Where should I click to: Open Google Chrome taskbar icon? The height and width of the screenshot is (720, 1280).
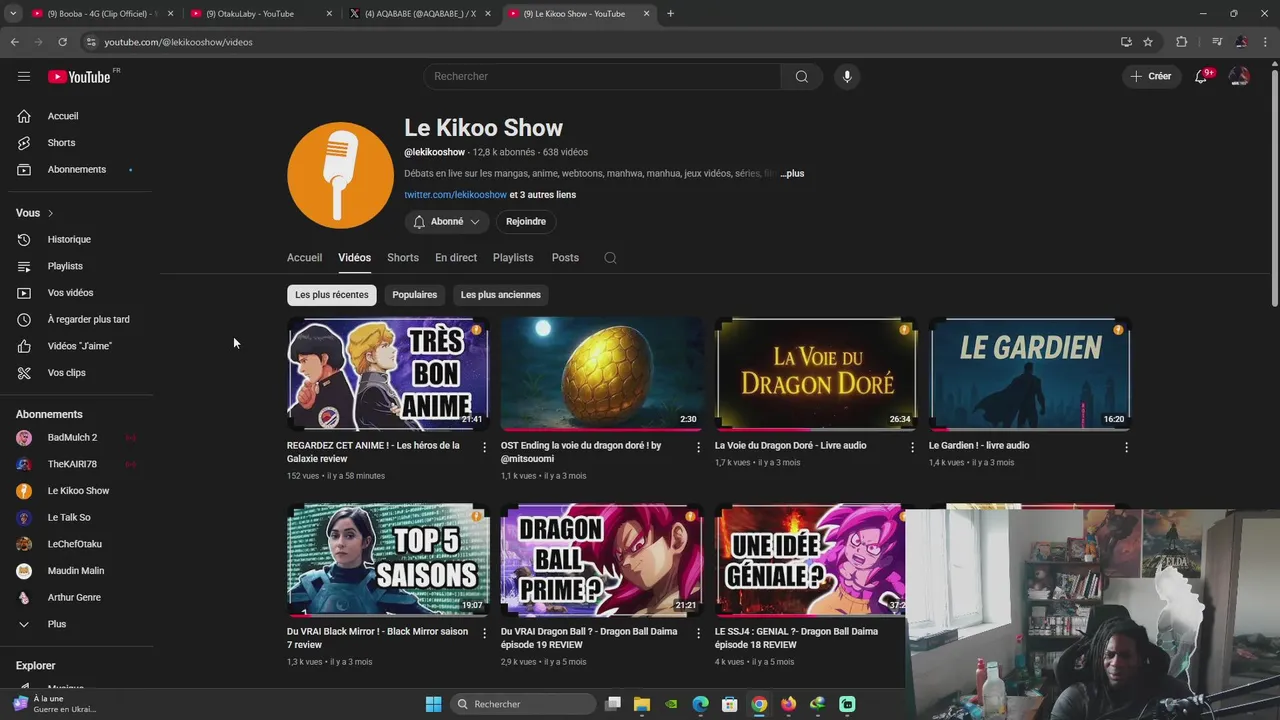(759, 704)
